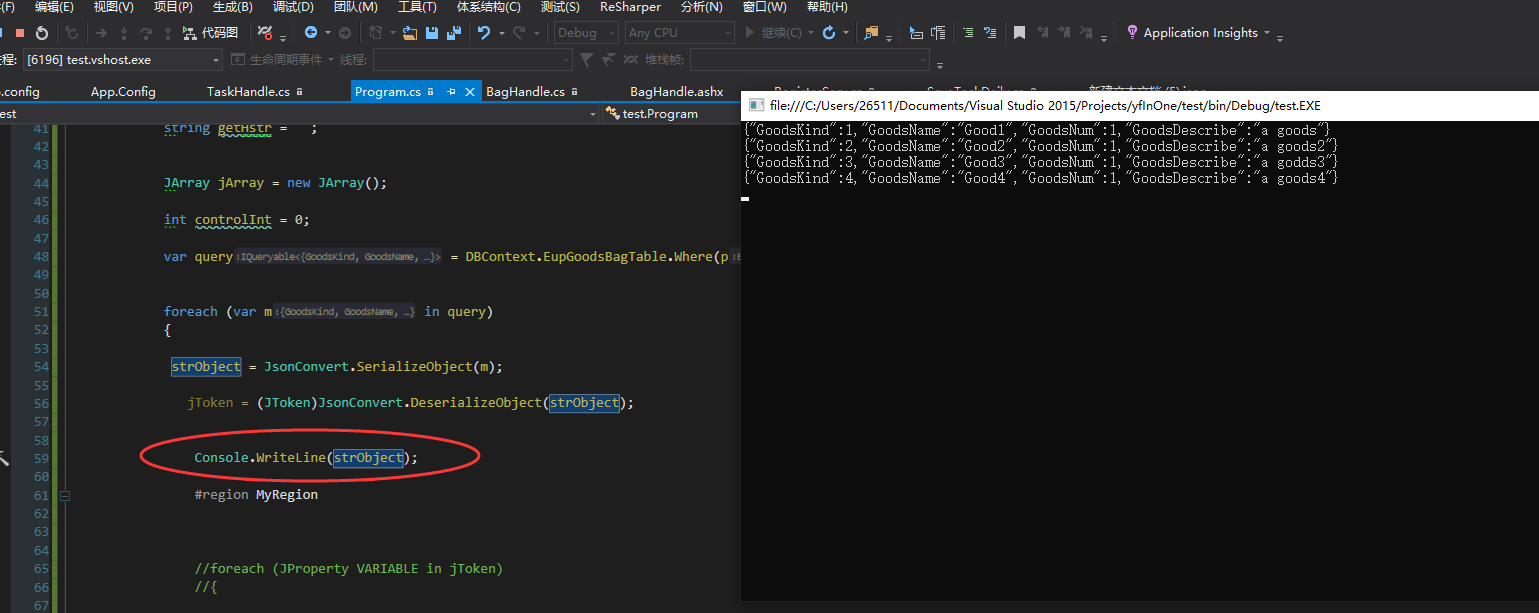This screenshot has height=613, width=1539.
Task: Open the Any CPU platform dropdown
Action: [x=679, y=33]
